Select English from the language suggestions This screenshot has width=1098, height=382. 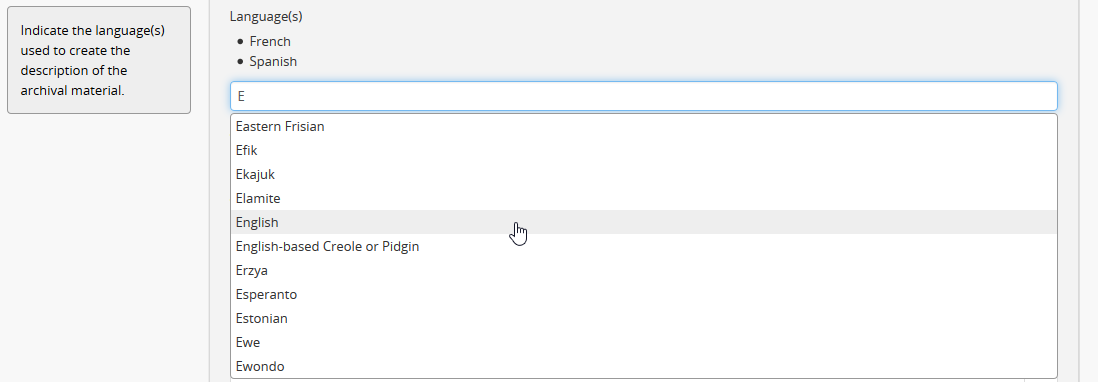click(x=644, y=222)
